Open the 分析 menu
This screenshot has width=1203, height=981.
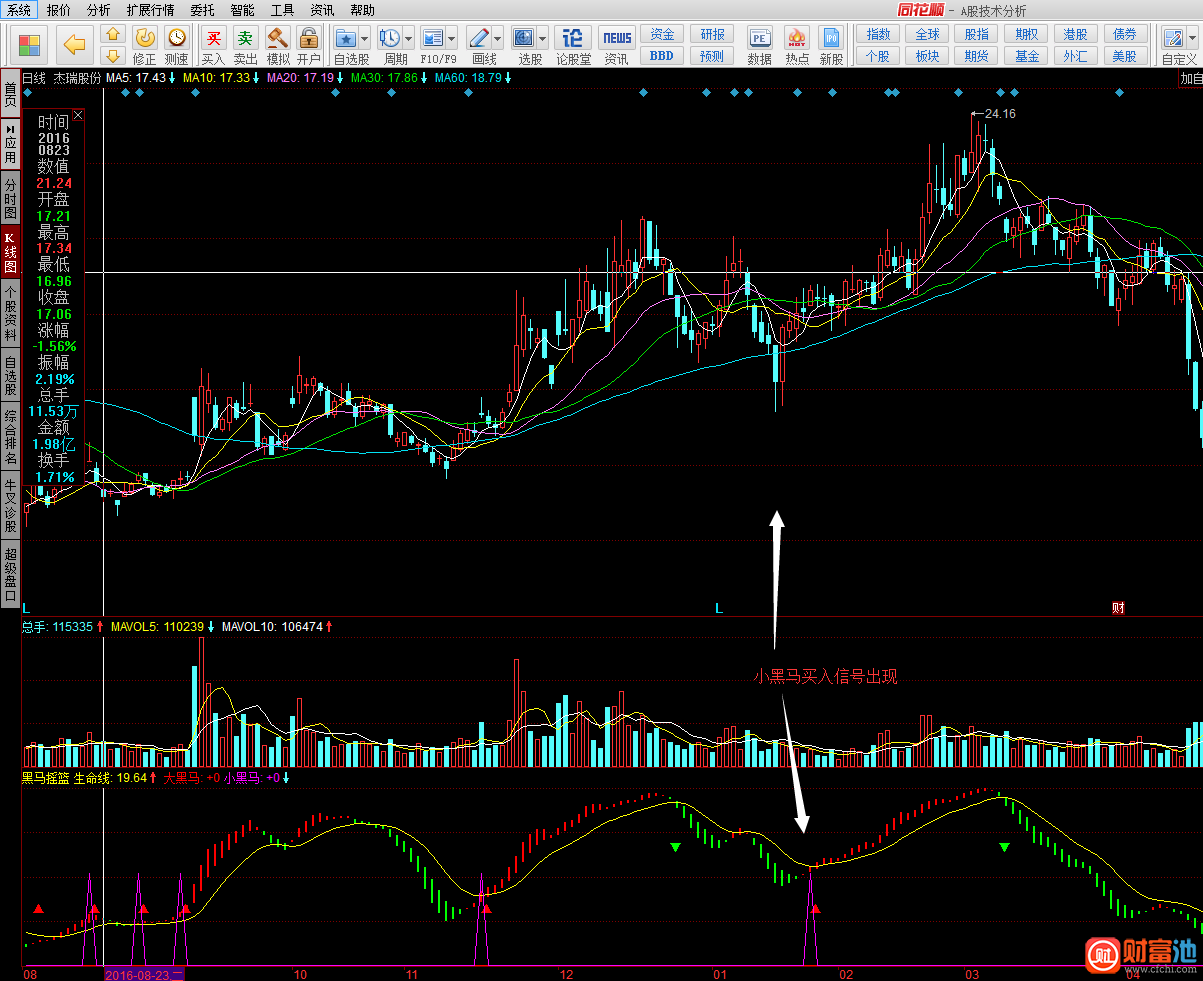pyautogui.click(x=99, y=10)
